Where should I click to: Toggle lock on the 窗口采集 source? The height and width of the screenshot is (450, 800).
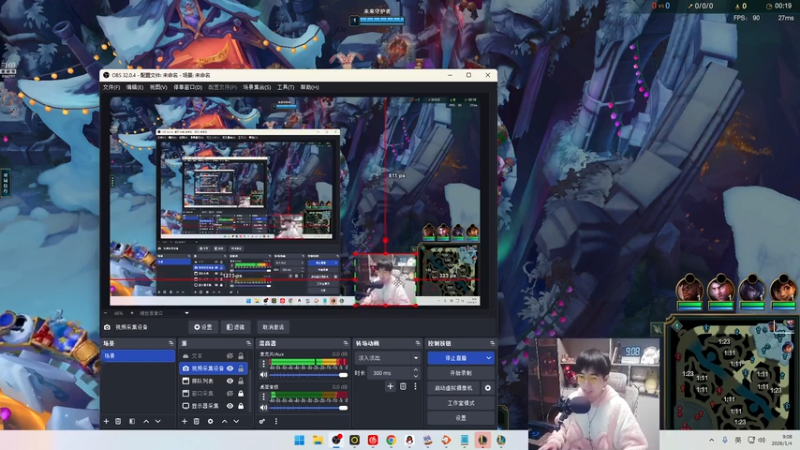[x=241, y=393]
